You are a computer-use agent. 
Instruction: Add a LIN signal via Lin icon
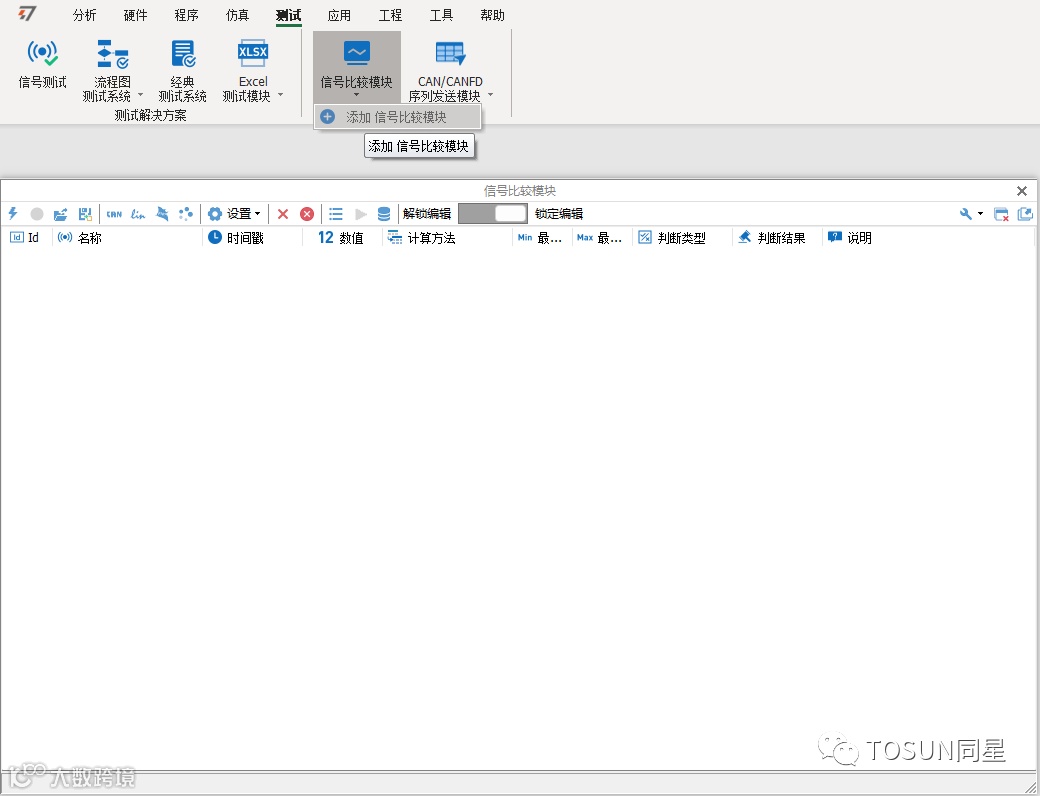point(138,214)
